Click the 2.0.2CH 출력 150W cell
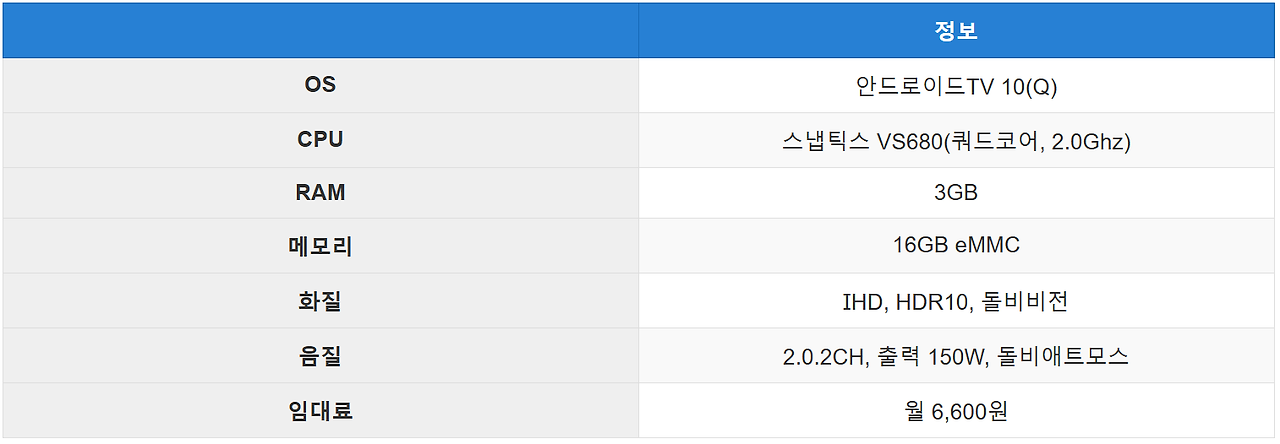Viewport: 1280px width, 444px height. click(x=957, y=355)
